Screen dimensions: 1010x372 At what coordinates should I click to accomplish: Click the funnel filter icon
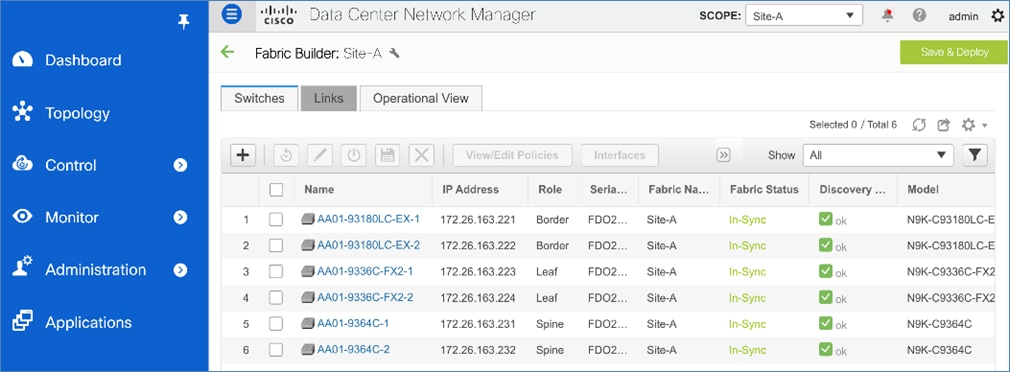975,155
